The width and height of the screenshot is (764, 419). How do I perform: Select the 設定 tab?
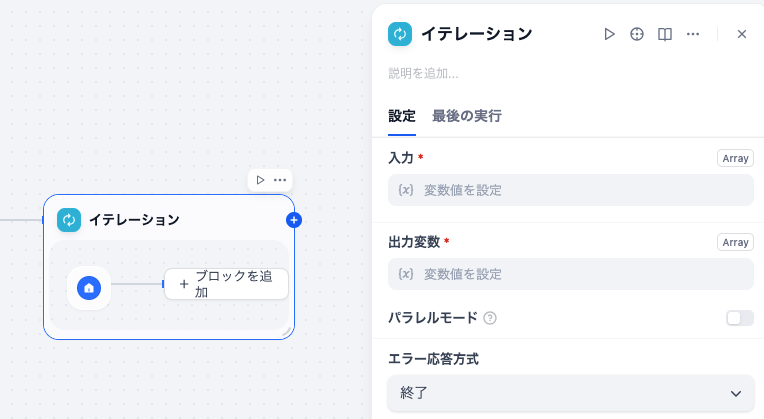pyautogui.click(x=402, y=116)
